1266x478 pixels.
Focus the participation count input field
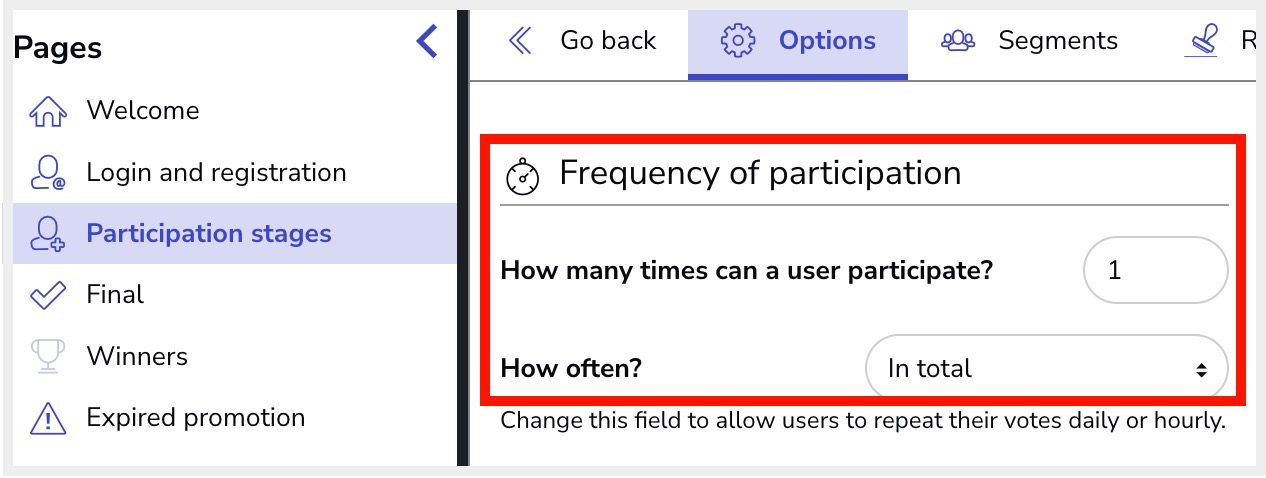(1155, 270)
